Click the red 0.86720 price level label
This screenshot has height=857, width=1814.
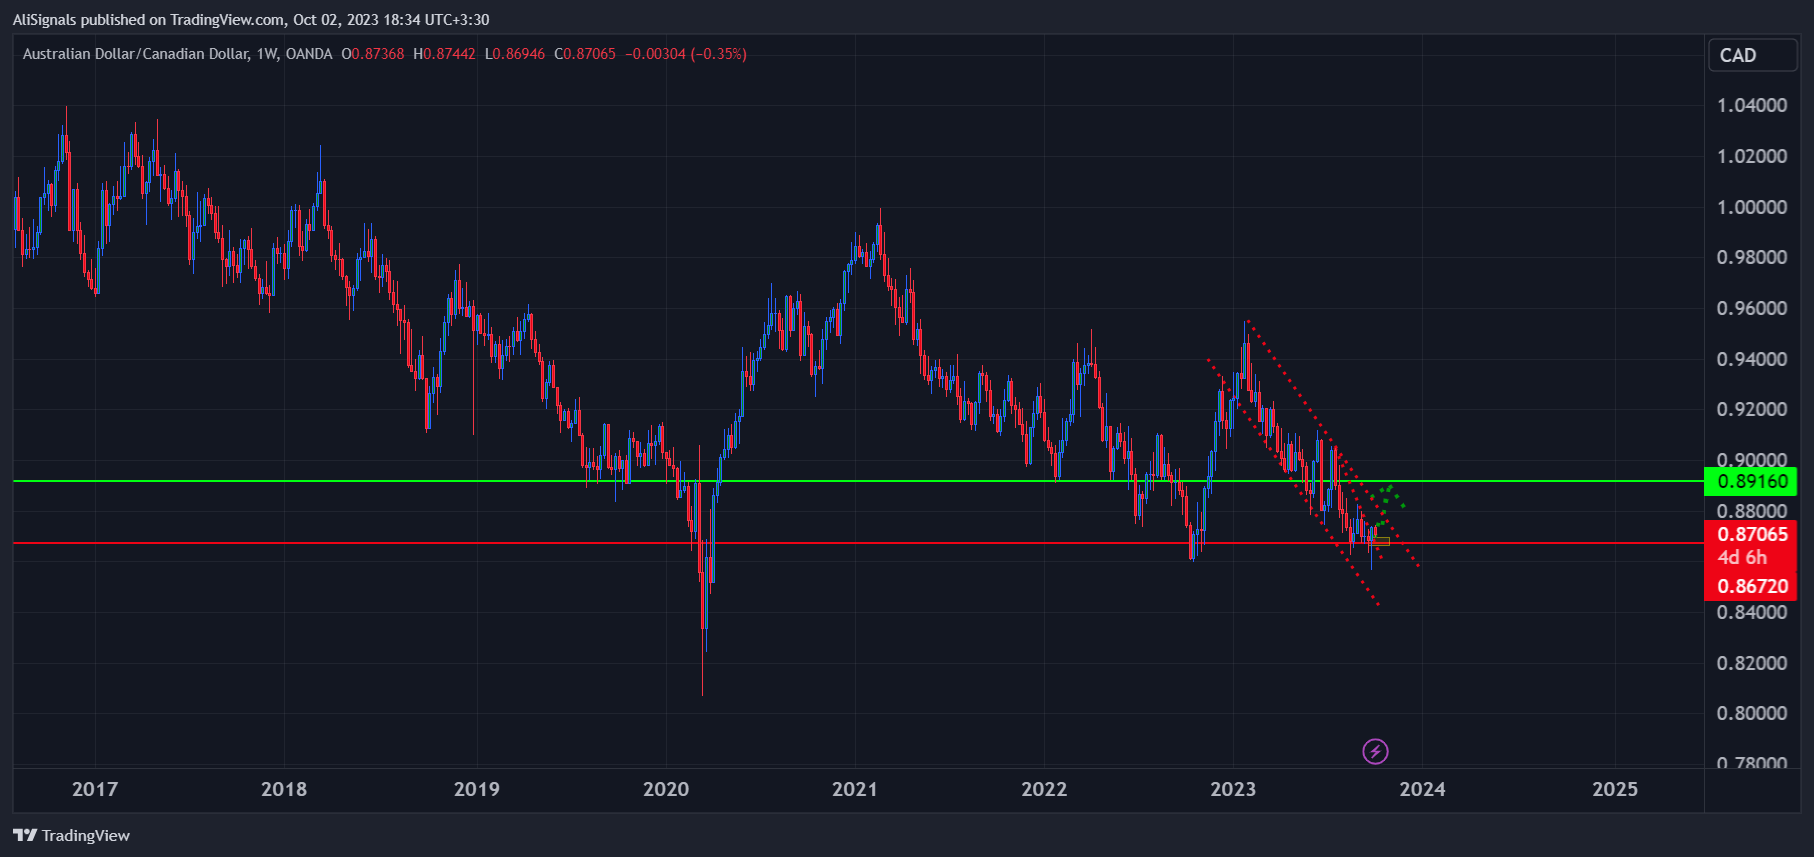point(1750,586)
